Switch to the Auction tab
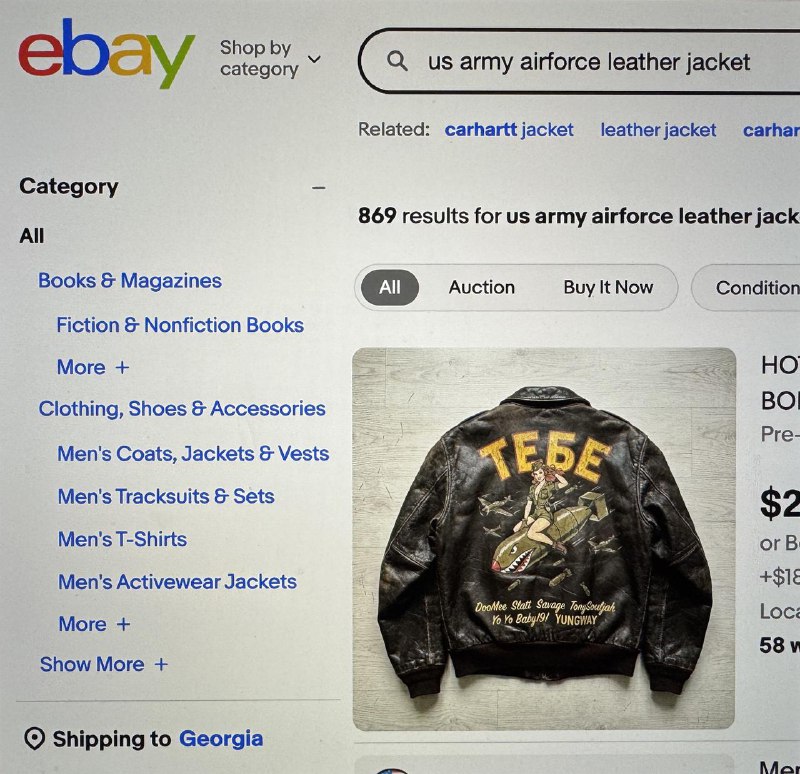This screenshot has width=800, height=774. click(481, 288)
